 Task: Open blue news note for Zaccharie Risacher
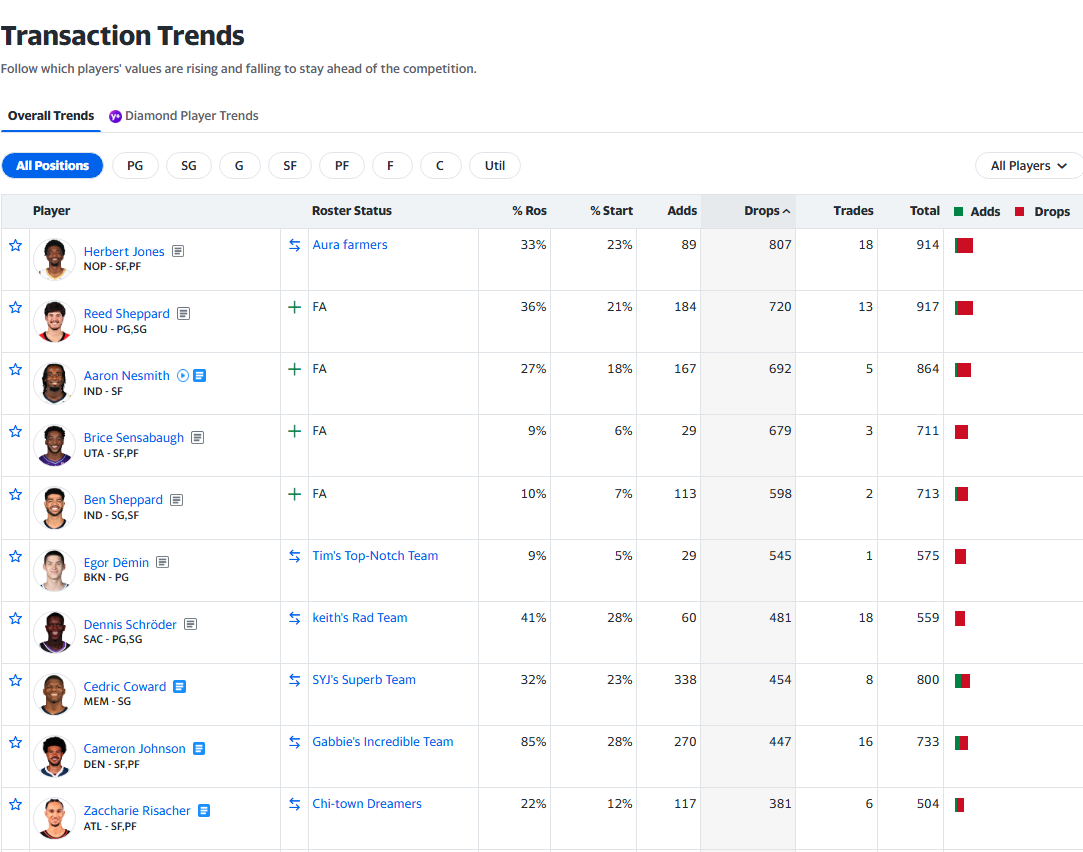[x=204, y=811]
